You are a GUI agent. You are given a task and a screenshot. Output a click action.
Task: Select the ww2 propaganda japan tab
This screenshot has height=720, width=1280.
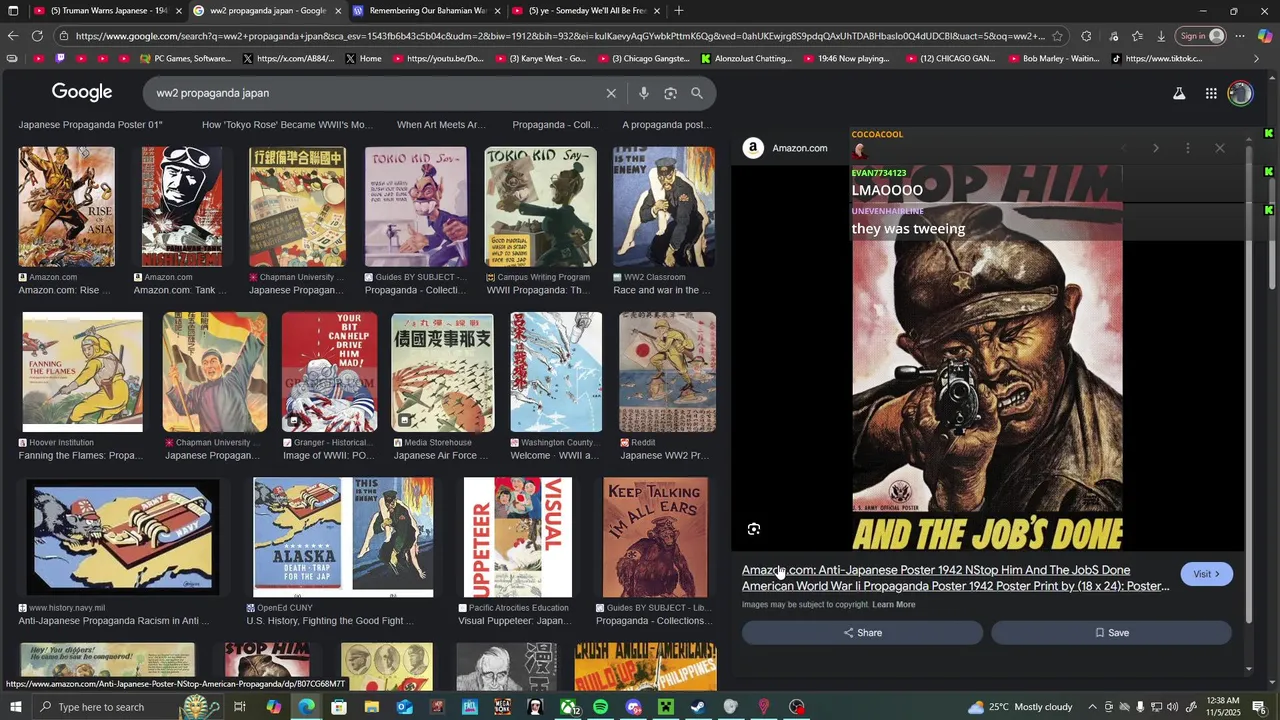[x=267, y=11]
